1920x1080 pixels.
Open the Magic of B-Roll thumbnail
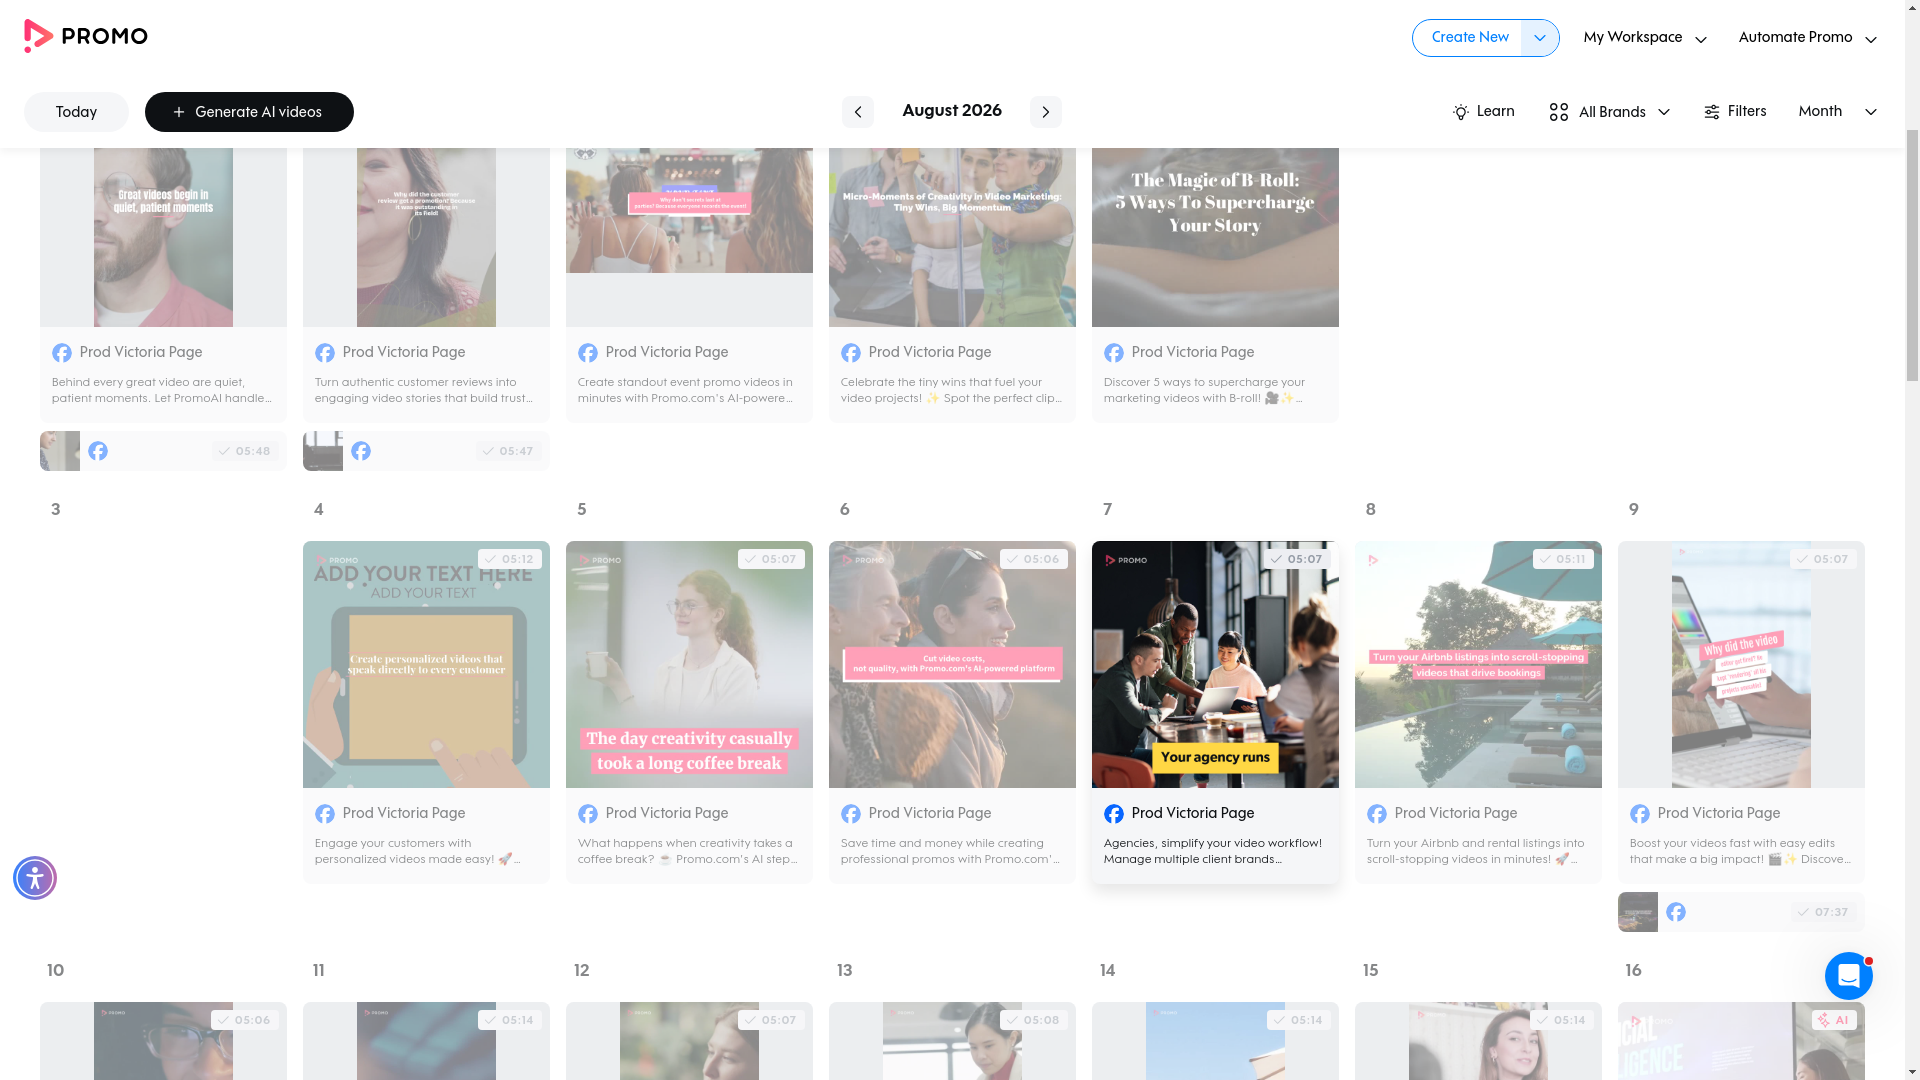pyautogui.click(x=1215, y=237)
